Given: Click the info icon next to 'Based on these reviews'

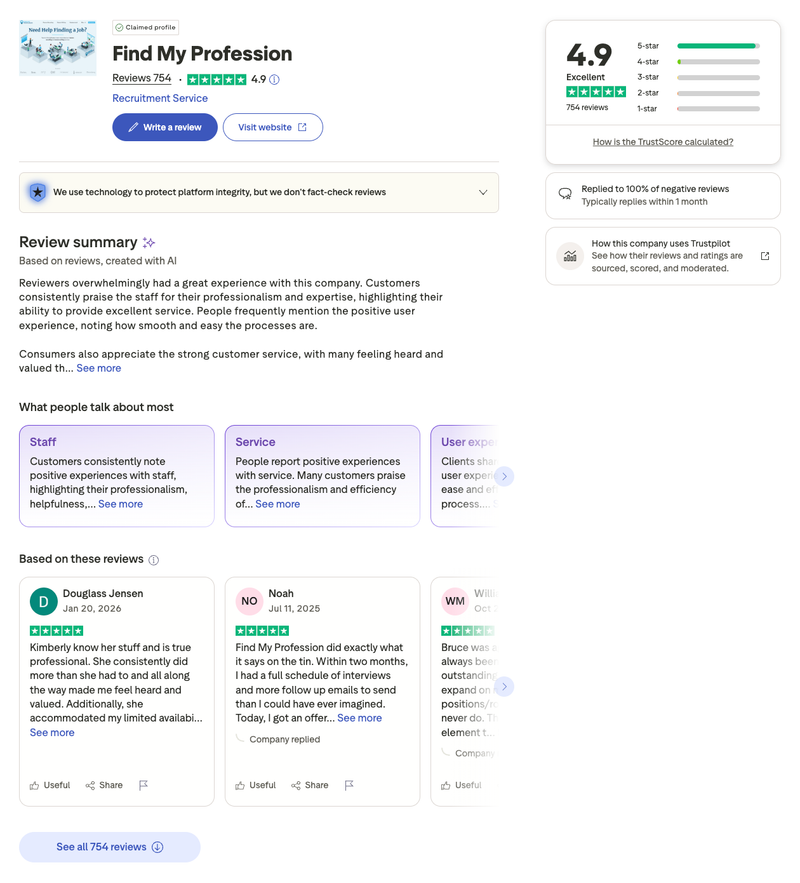Looking at the screenshot, I should [152, 560].
